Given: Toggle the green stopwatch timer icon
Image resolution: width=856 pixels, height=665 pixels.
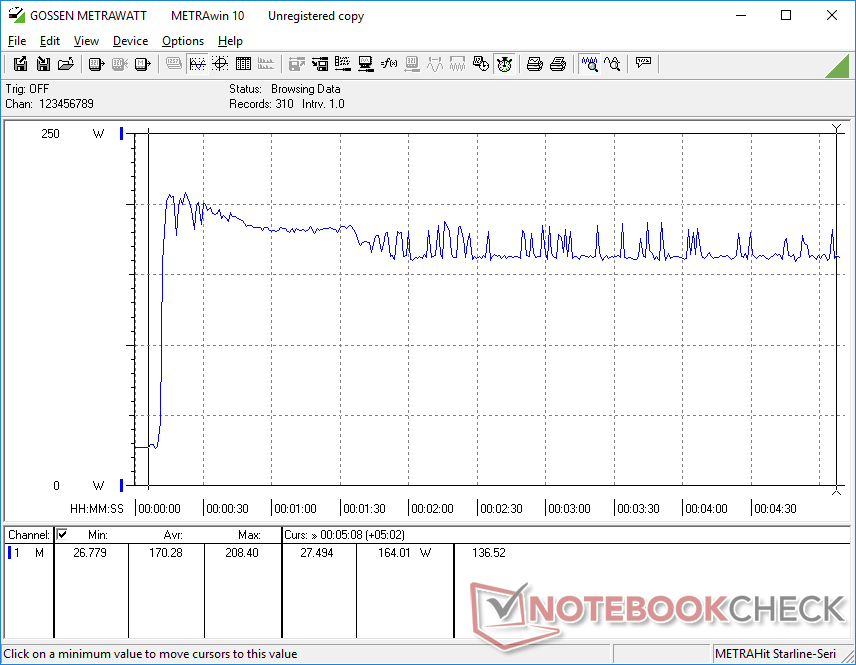Looking at the screenshot, I should [x=504, y=64].
